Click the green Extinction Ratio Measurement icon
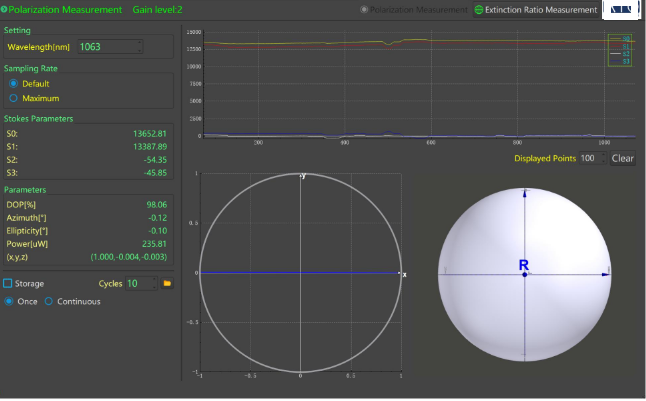 [x=479, y=10]
